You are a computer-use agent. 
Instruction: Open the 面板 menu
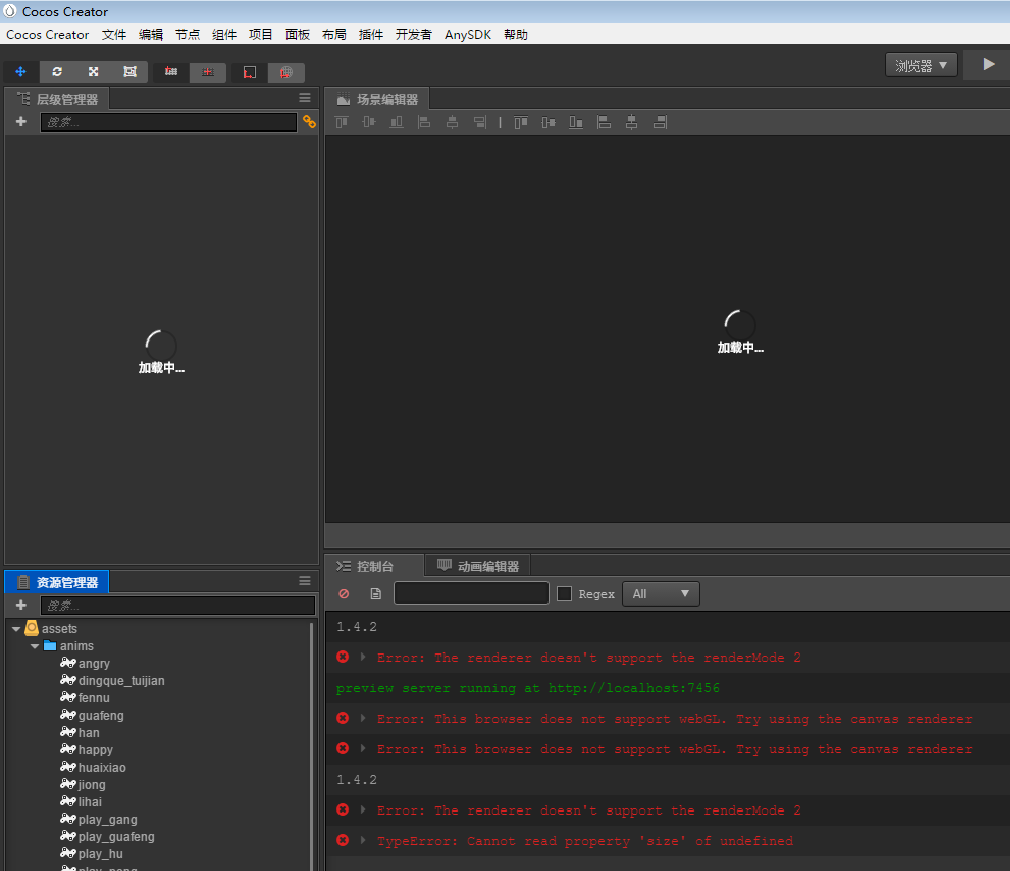click(x=298, y=35)
